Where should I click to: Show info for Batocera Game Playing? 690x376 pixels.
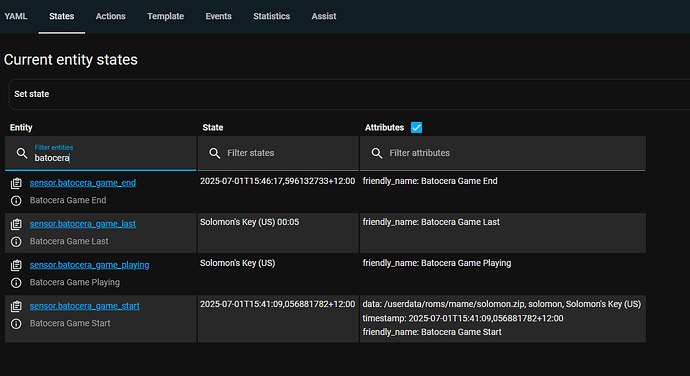point(16,283)
